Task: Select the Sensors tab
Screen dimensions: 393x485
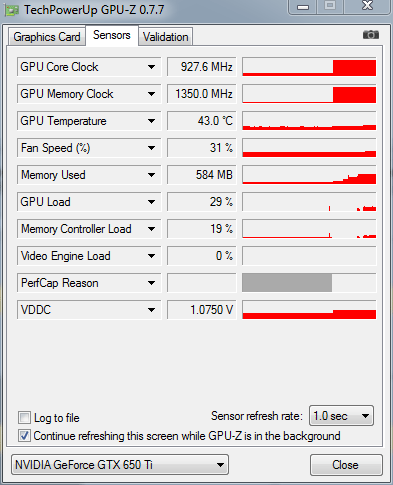Action: pos(112,35)
